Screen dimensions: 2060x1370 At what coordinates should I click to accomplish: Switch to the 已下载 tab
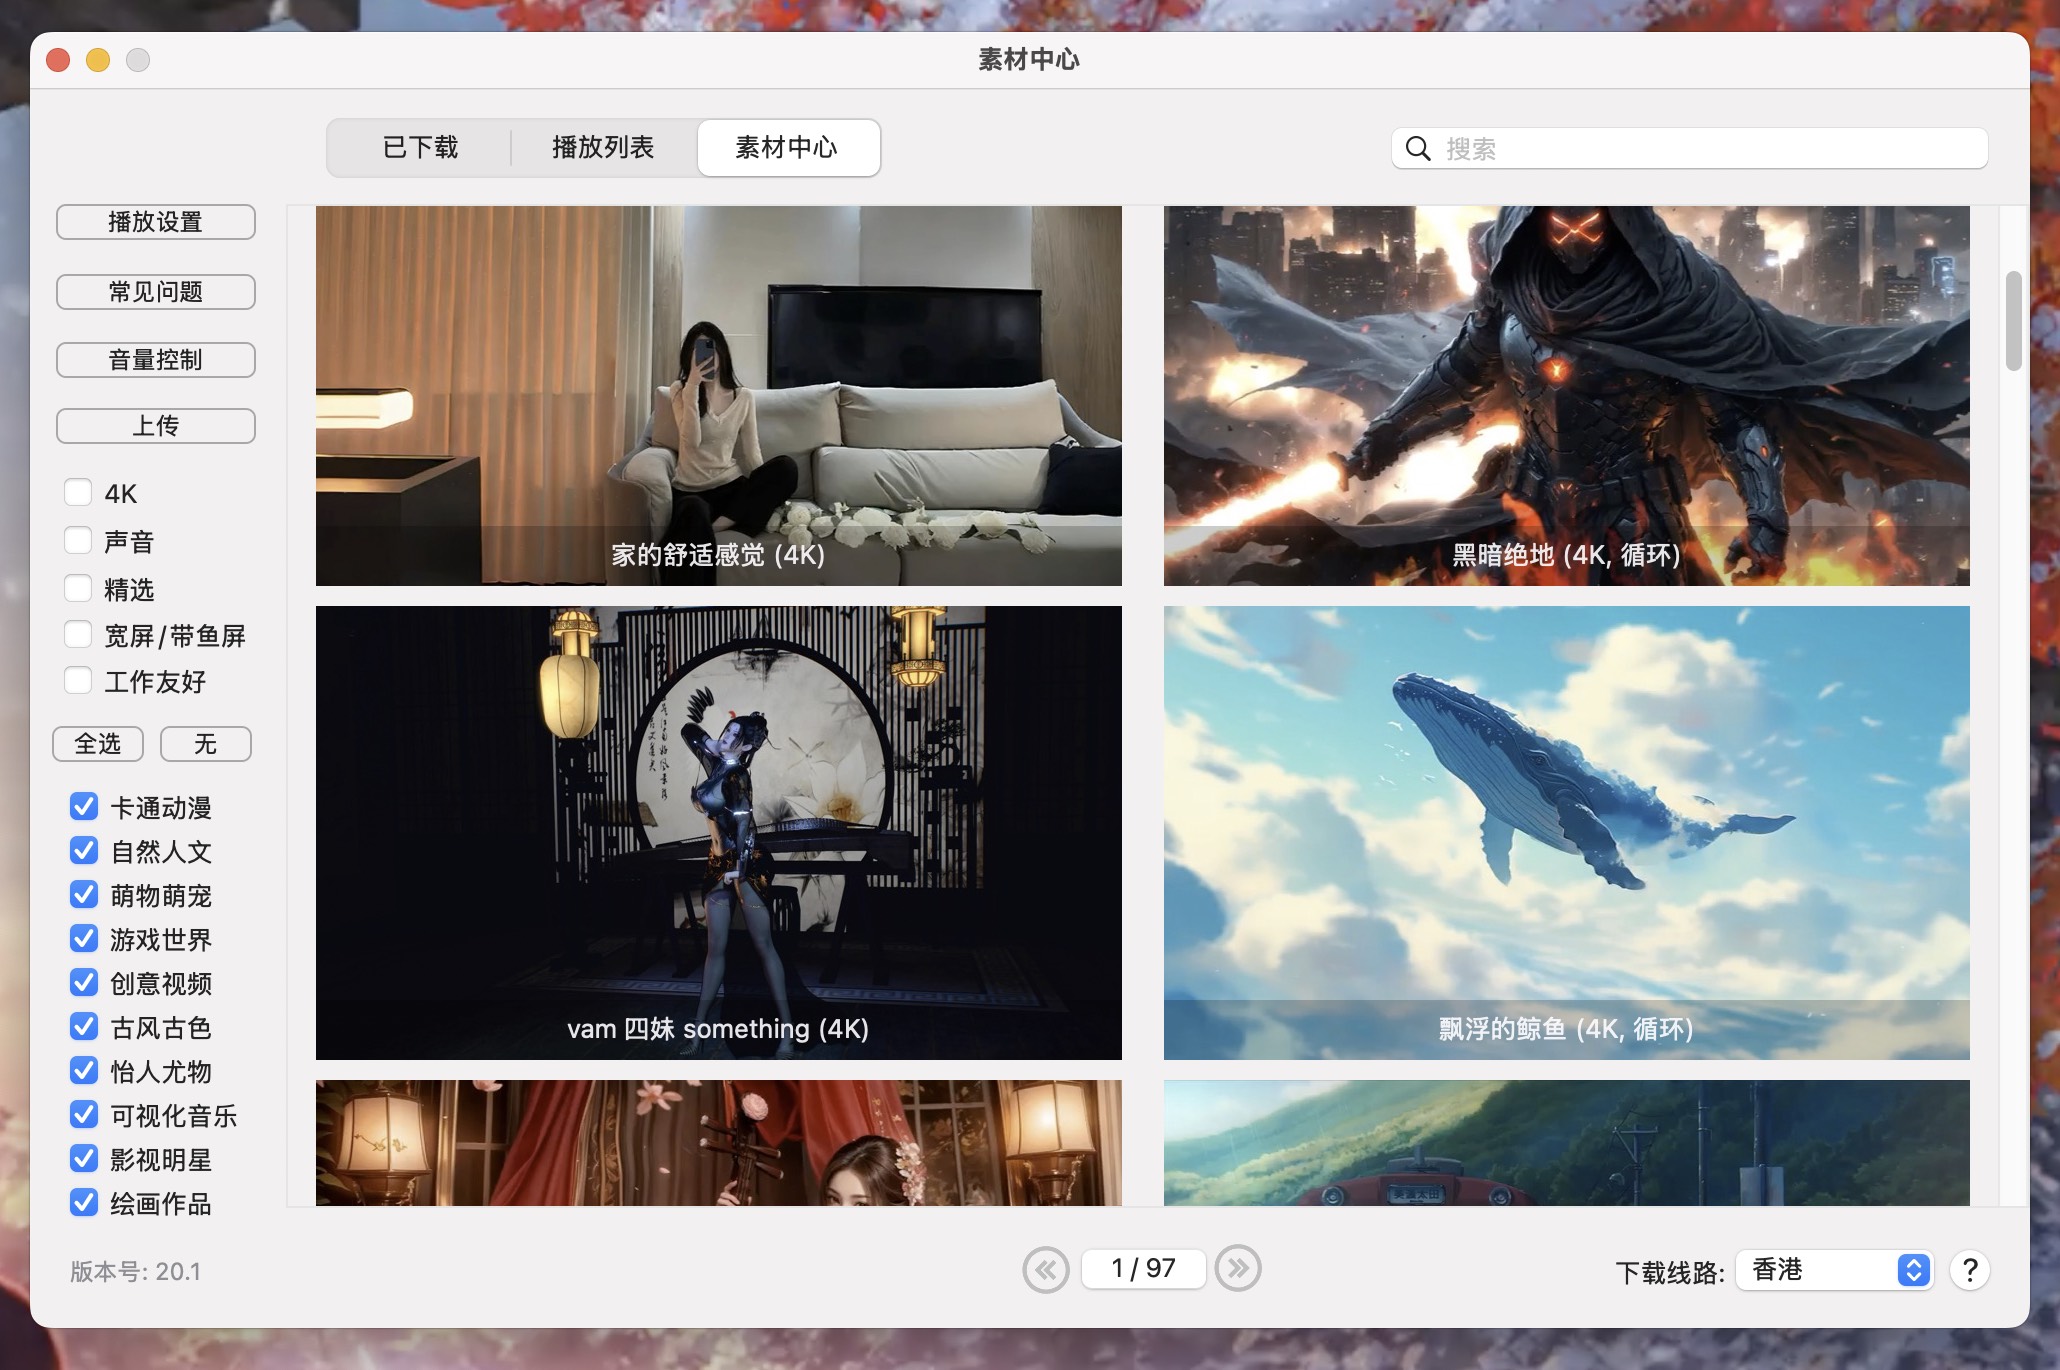420,148
